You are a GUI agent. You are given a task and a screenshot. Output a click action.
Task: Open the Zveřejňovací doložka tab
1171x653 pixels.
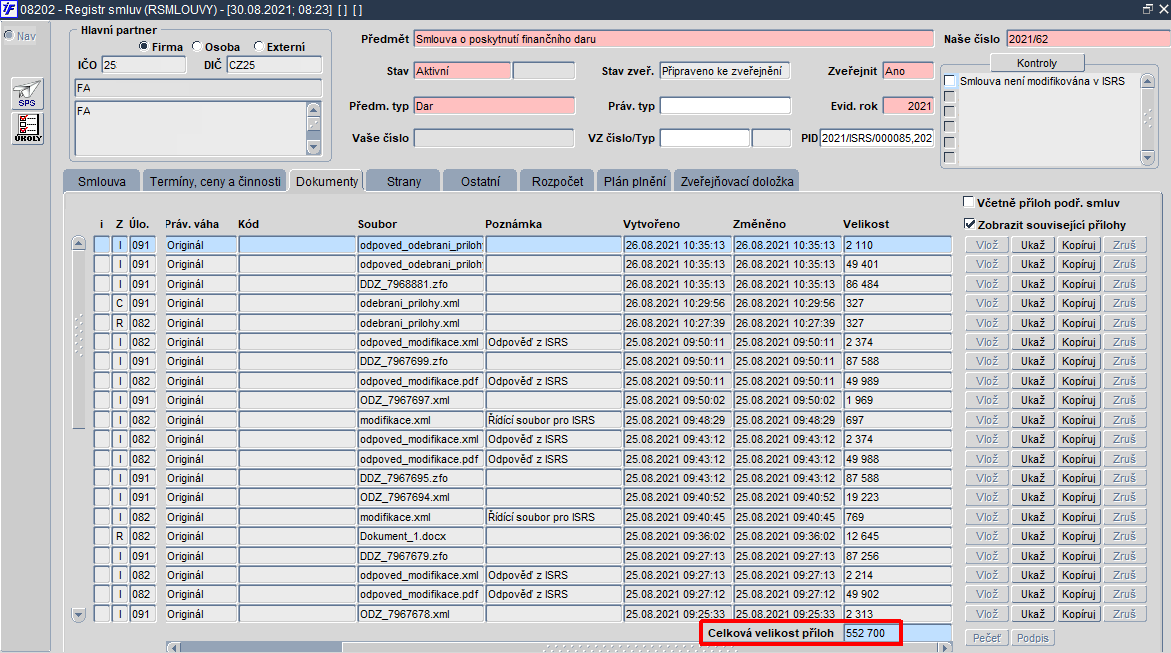click(737, 181)
